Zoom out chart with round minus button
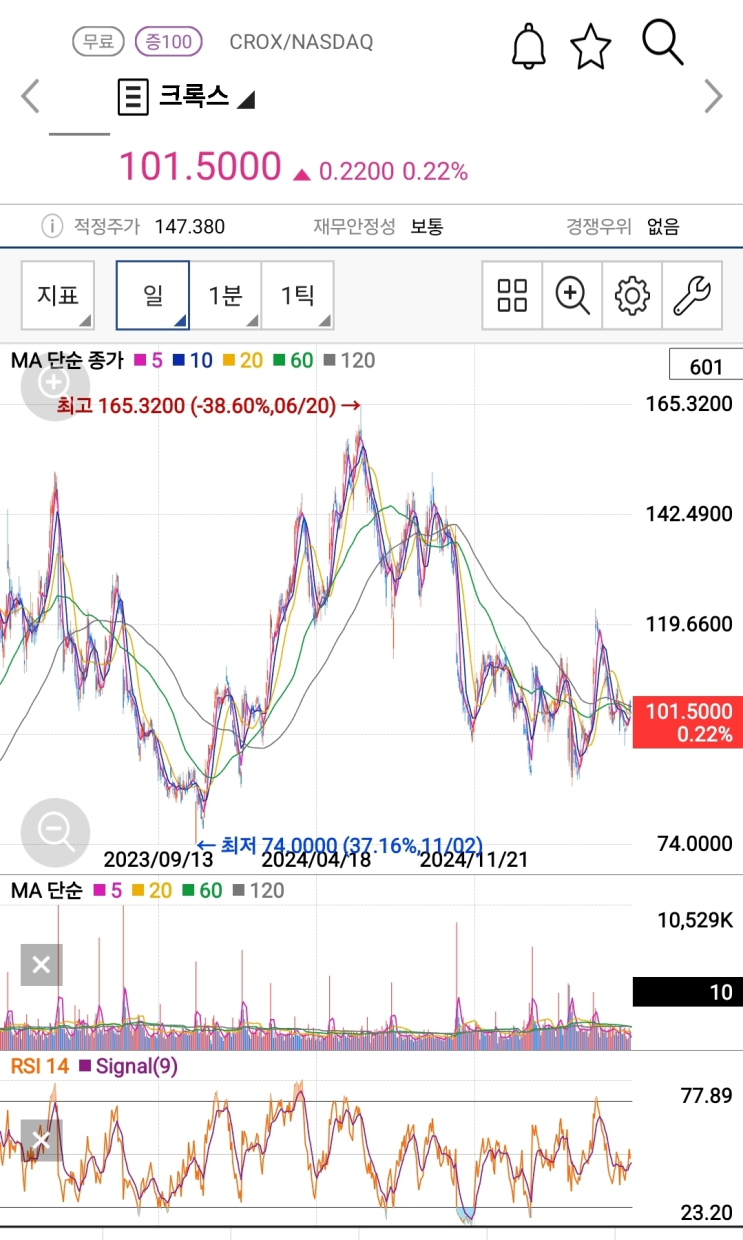Image resolution: width=743 pixels, height=1240 pixels. coord(55,832)
